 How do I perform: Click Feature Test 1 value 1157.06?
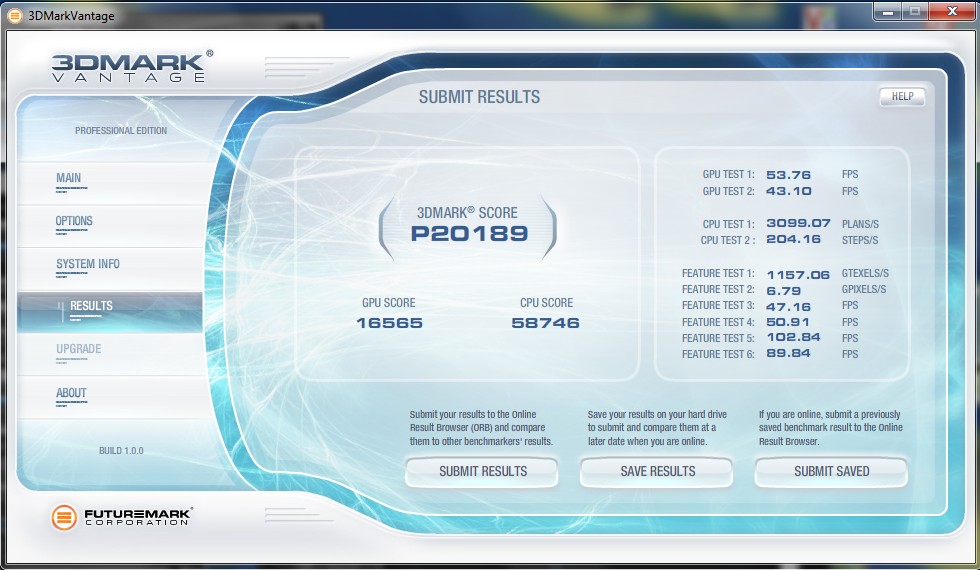click(798, 275)
